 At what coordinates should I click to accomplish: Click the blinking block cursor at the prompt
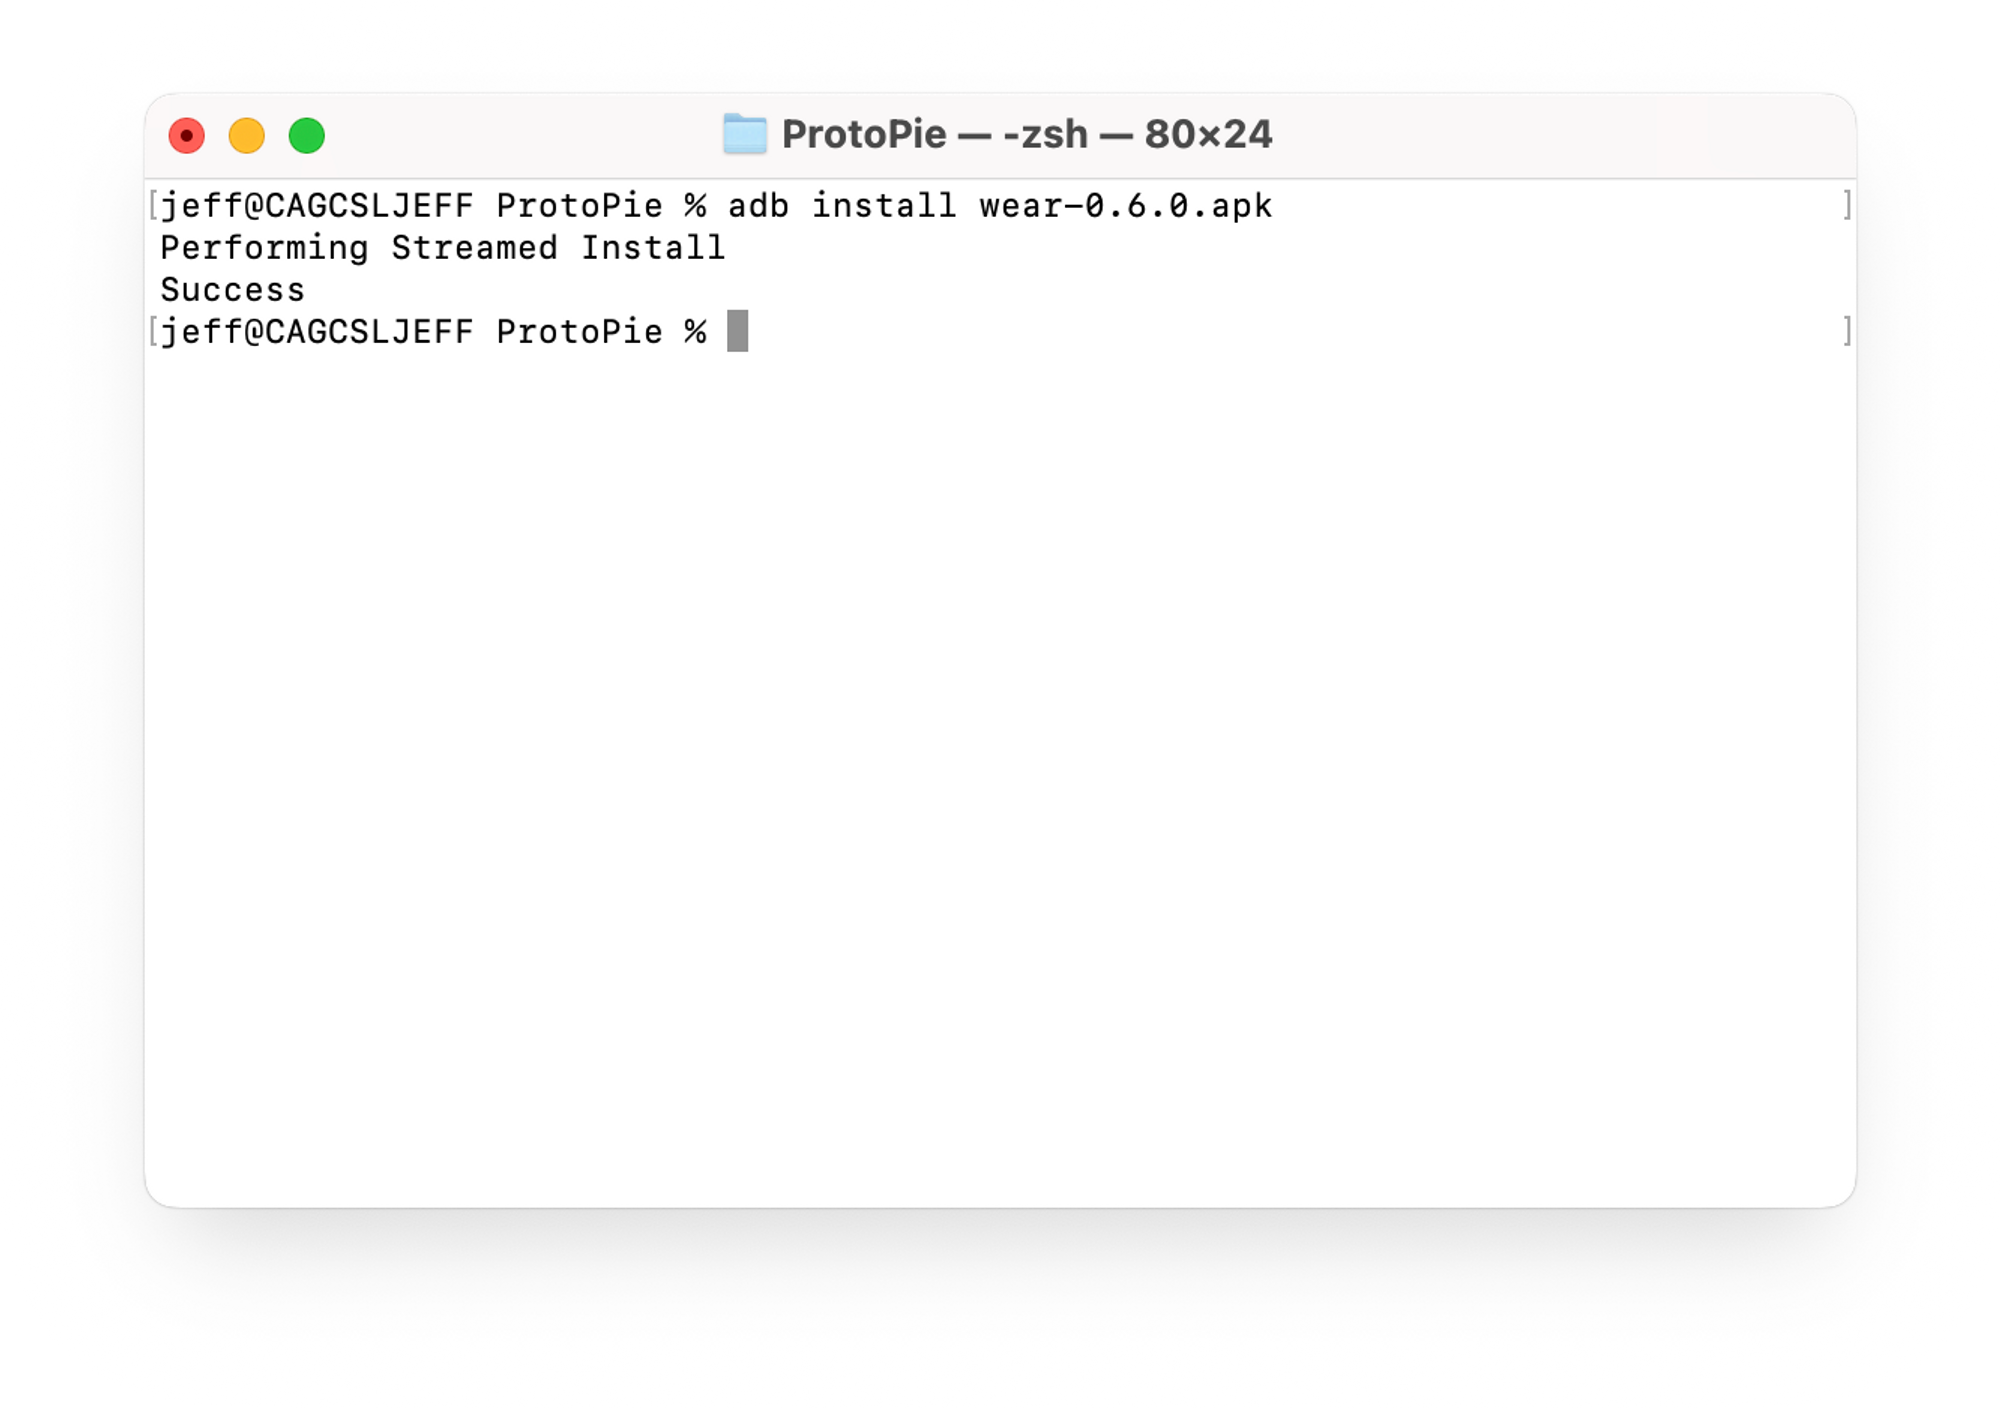tap(737, 331)
